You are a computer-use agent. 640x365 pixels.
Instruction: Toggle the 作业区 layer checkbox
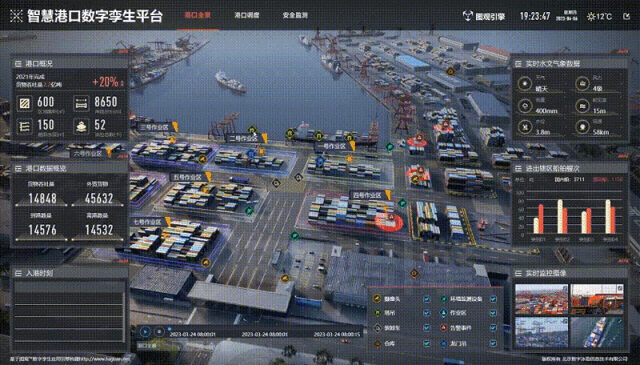[x=493, y=313]
